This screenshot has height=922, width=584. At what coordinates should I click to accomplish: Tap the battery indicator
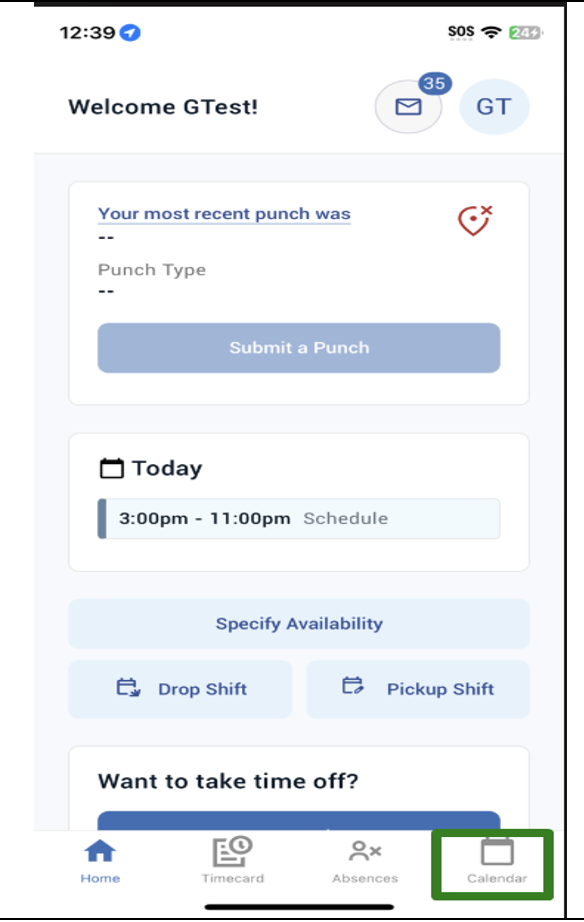pos(526,32)
